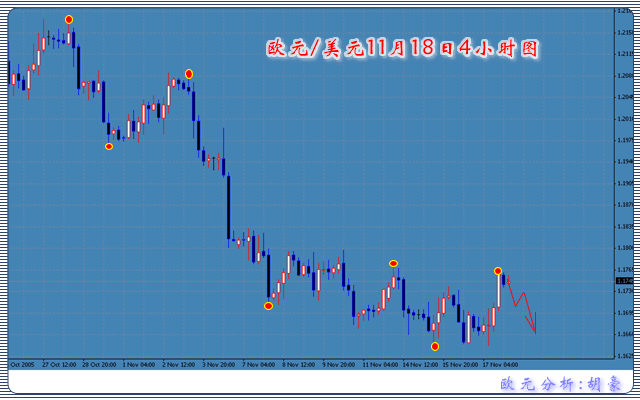
Task: Select the 28 Oct 20:00 time label
Action: 99,364
